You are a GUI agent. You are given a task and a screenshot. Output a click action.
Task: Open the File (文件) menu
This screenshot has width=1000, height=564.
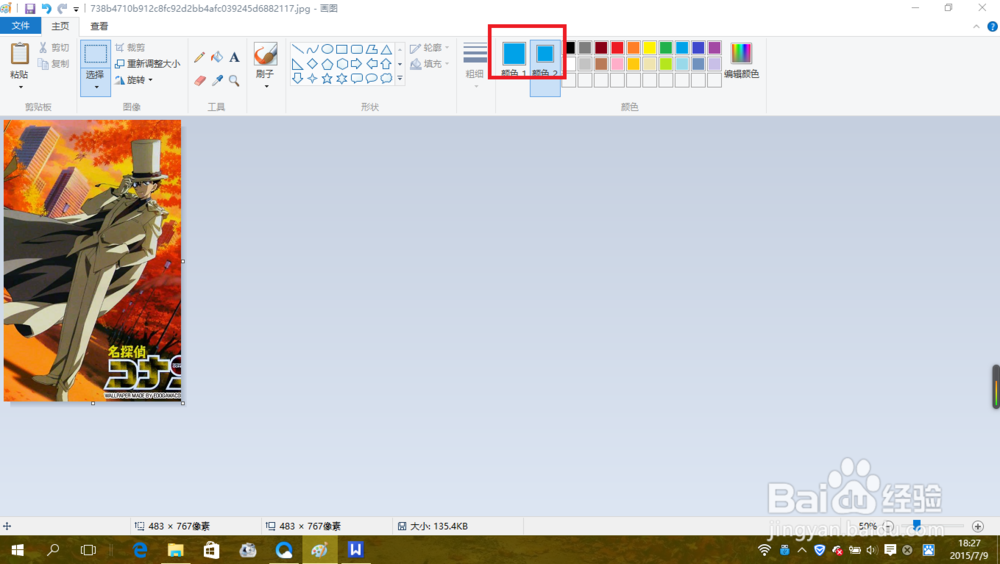(x=20, y=26)
